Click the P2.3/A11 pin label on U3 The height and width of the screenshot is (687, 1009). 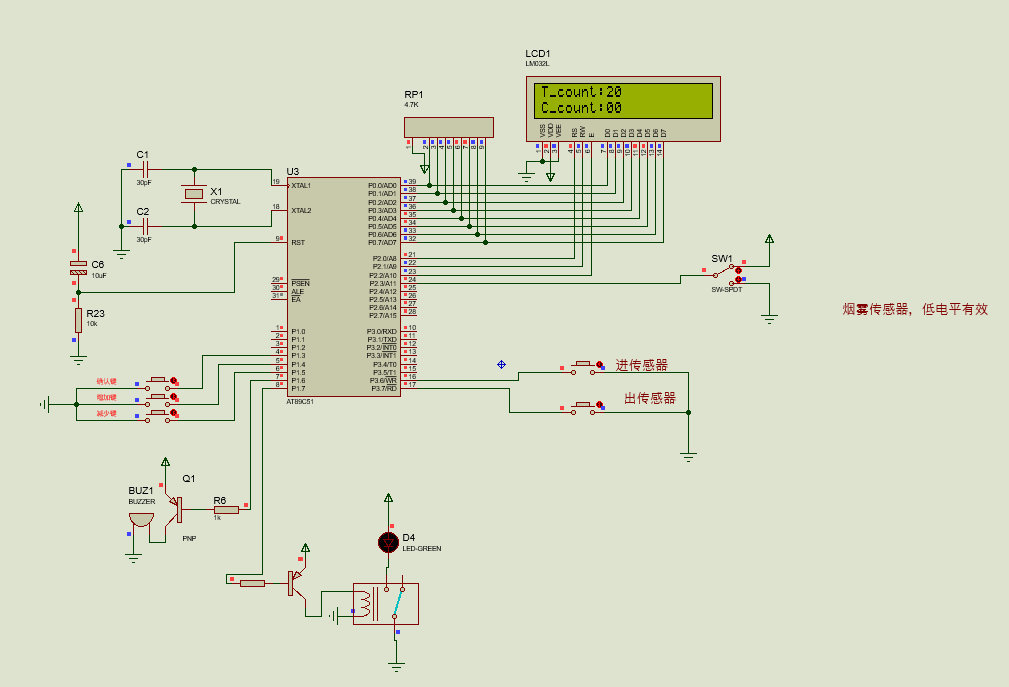[383, 283]
